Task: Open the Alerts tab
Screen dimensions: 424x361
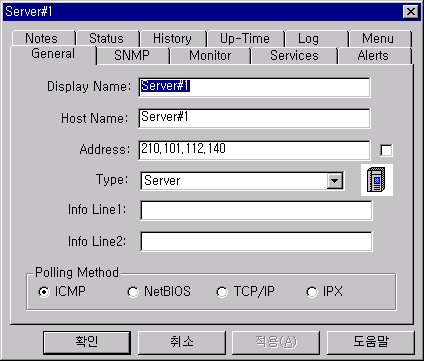Action: click(375, 56)
